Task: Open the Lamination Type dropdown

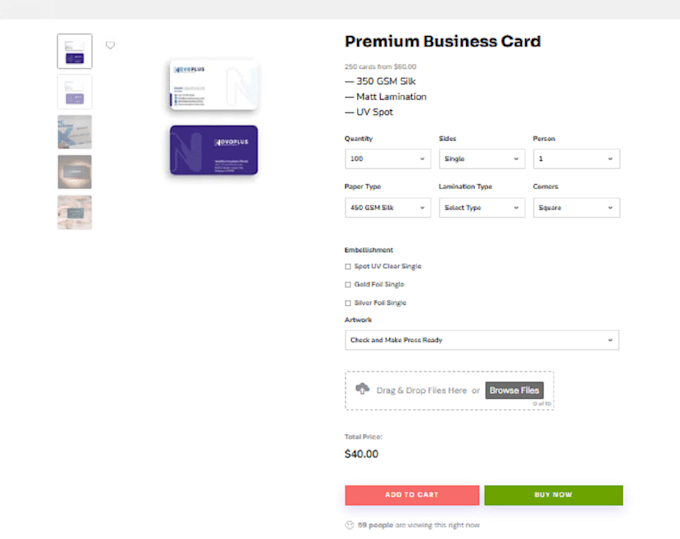Action: point(482,208)
